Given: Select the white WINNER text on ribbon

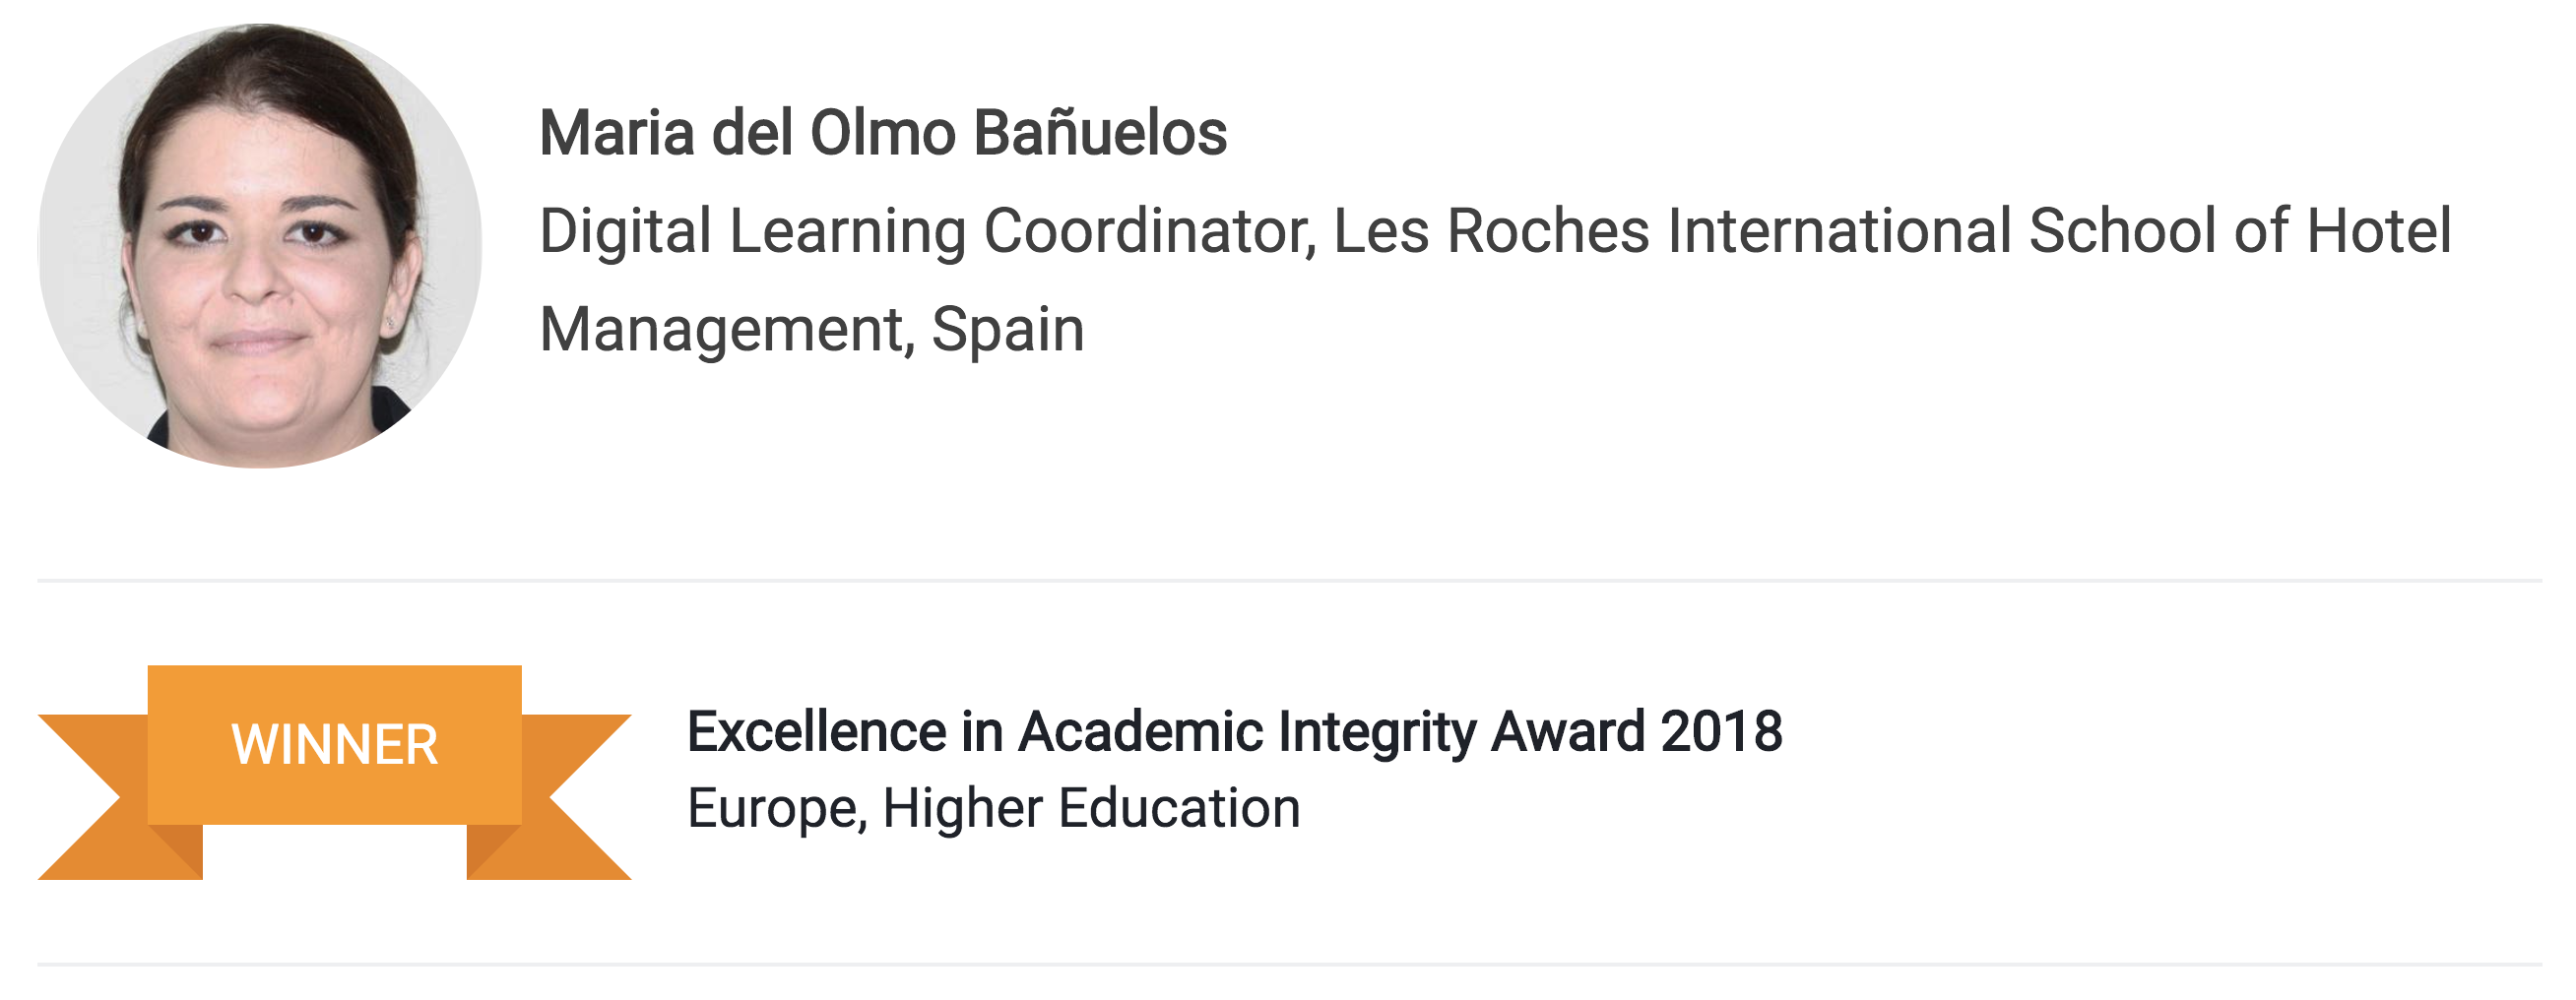Looking at the screenshot, I should click(335, 745).
